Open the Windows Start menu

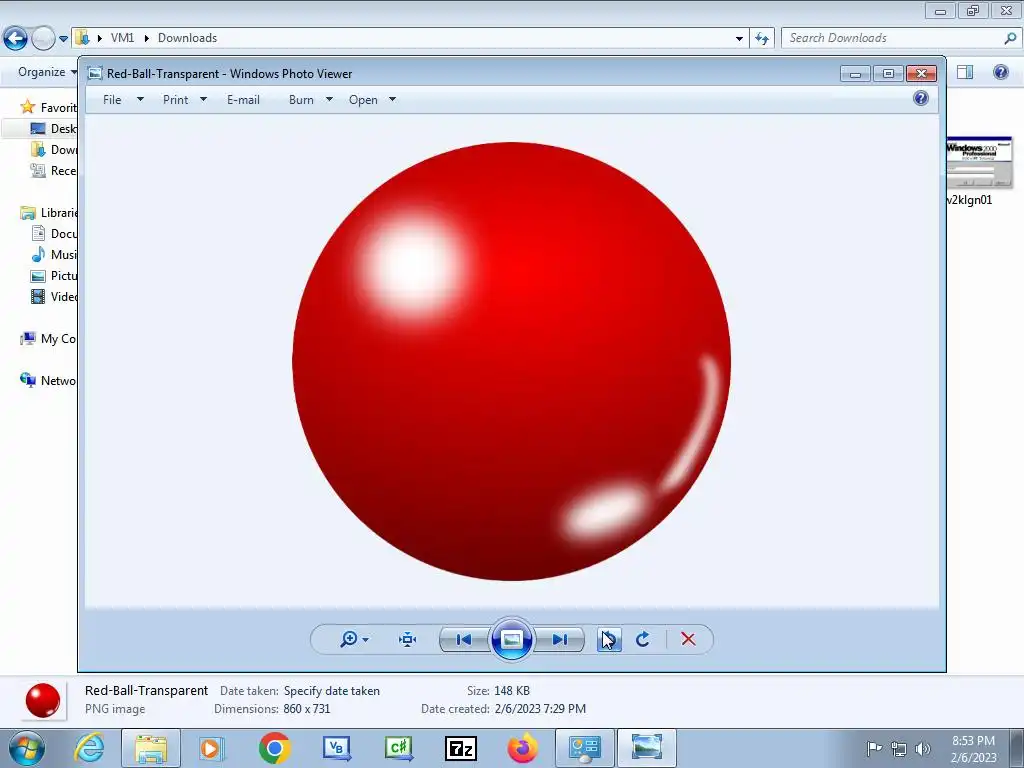point(27,748)
